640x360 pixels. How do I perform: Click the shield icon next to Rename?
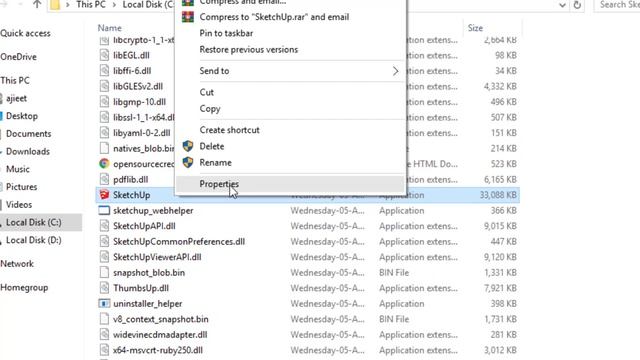pyautogui.click(x=188, y=162)
